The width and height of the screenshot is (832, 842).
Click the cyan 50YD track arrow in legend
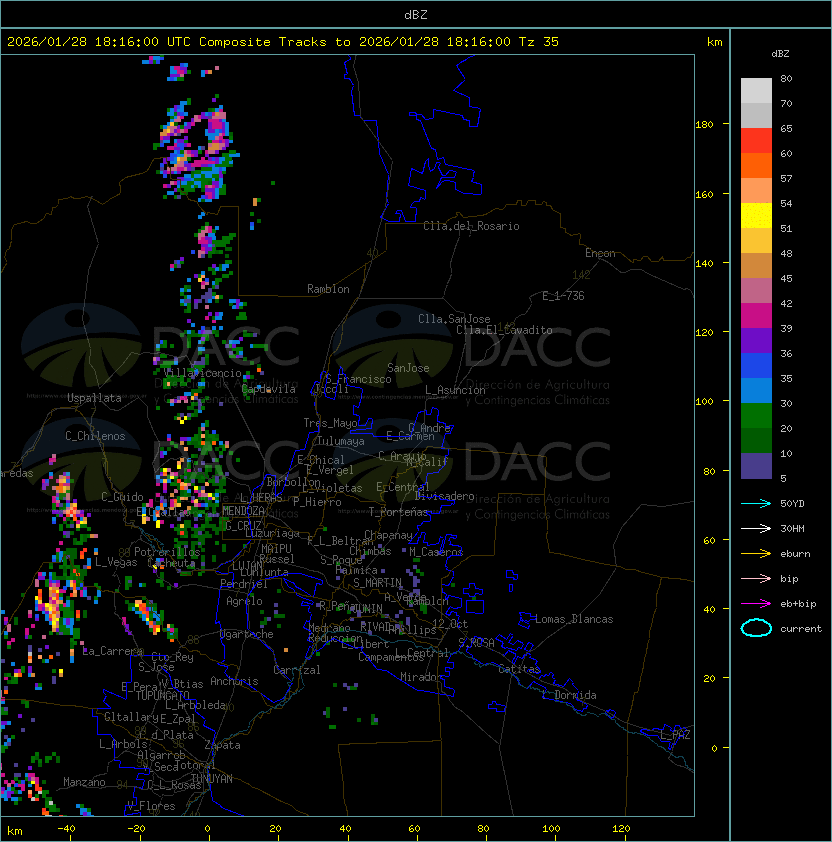click(x=756, y=504)
